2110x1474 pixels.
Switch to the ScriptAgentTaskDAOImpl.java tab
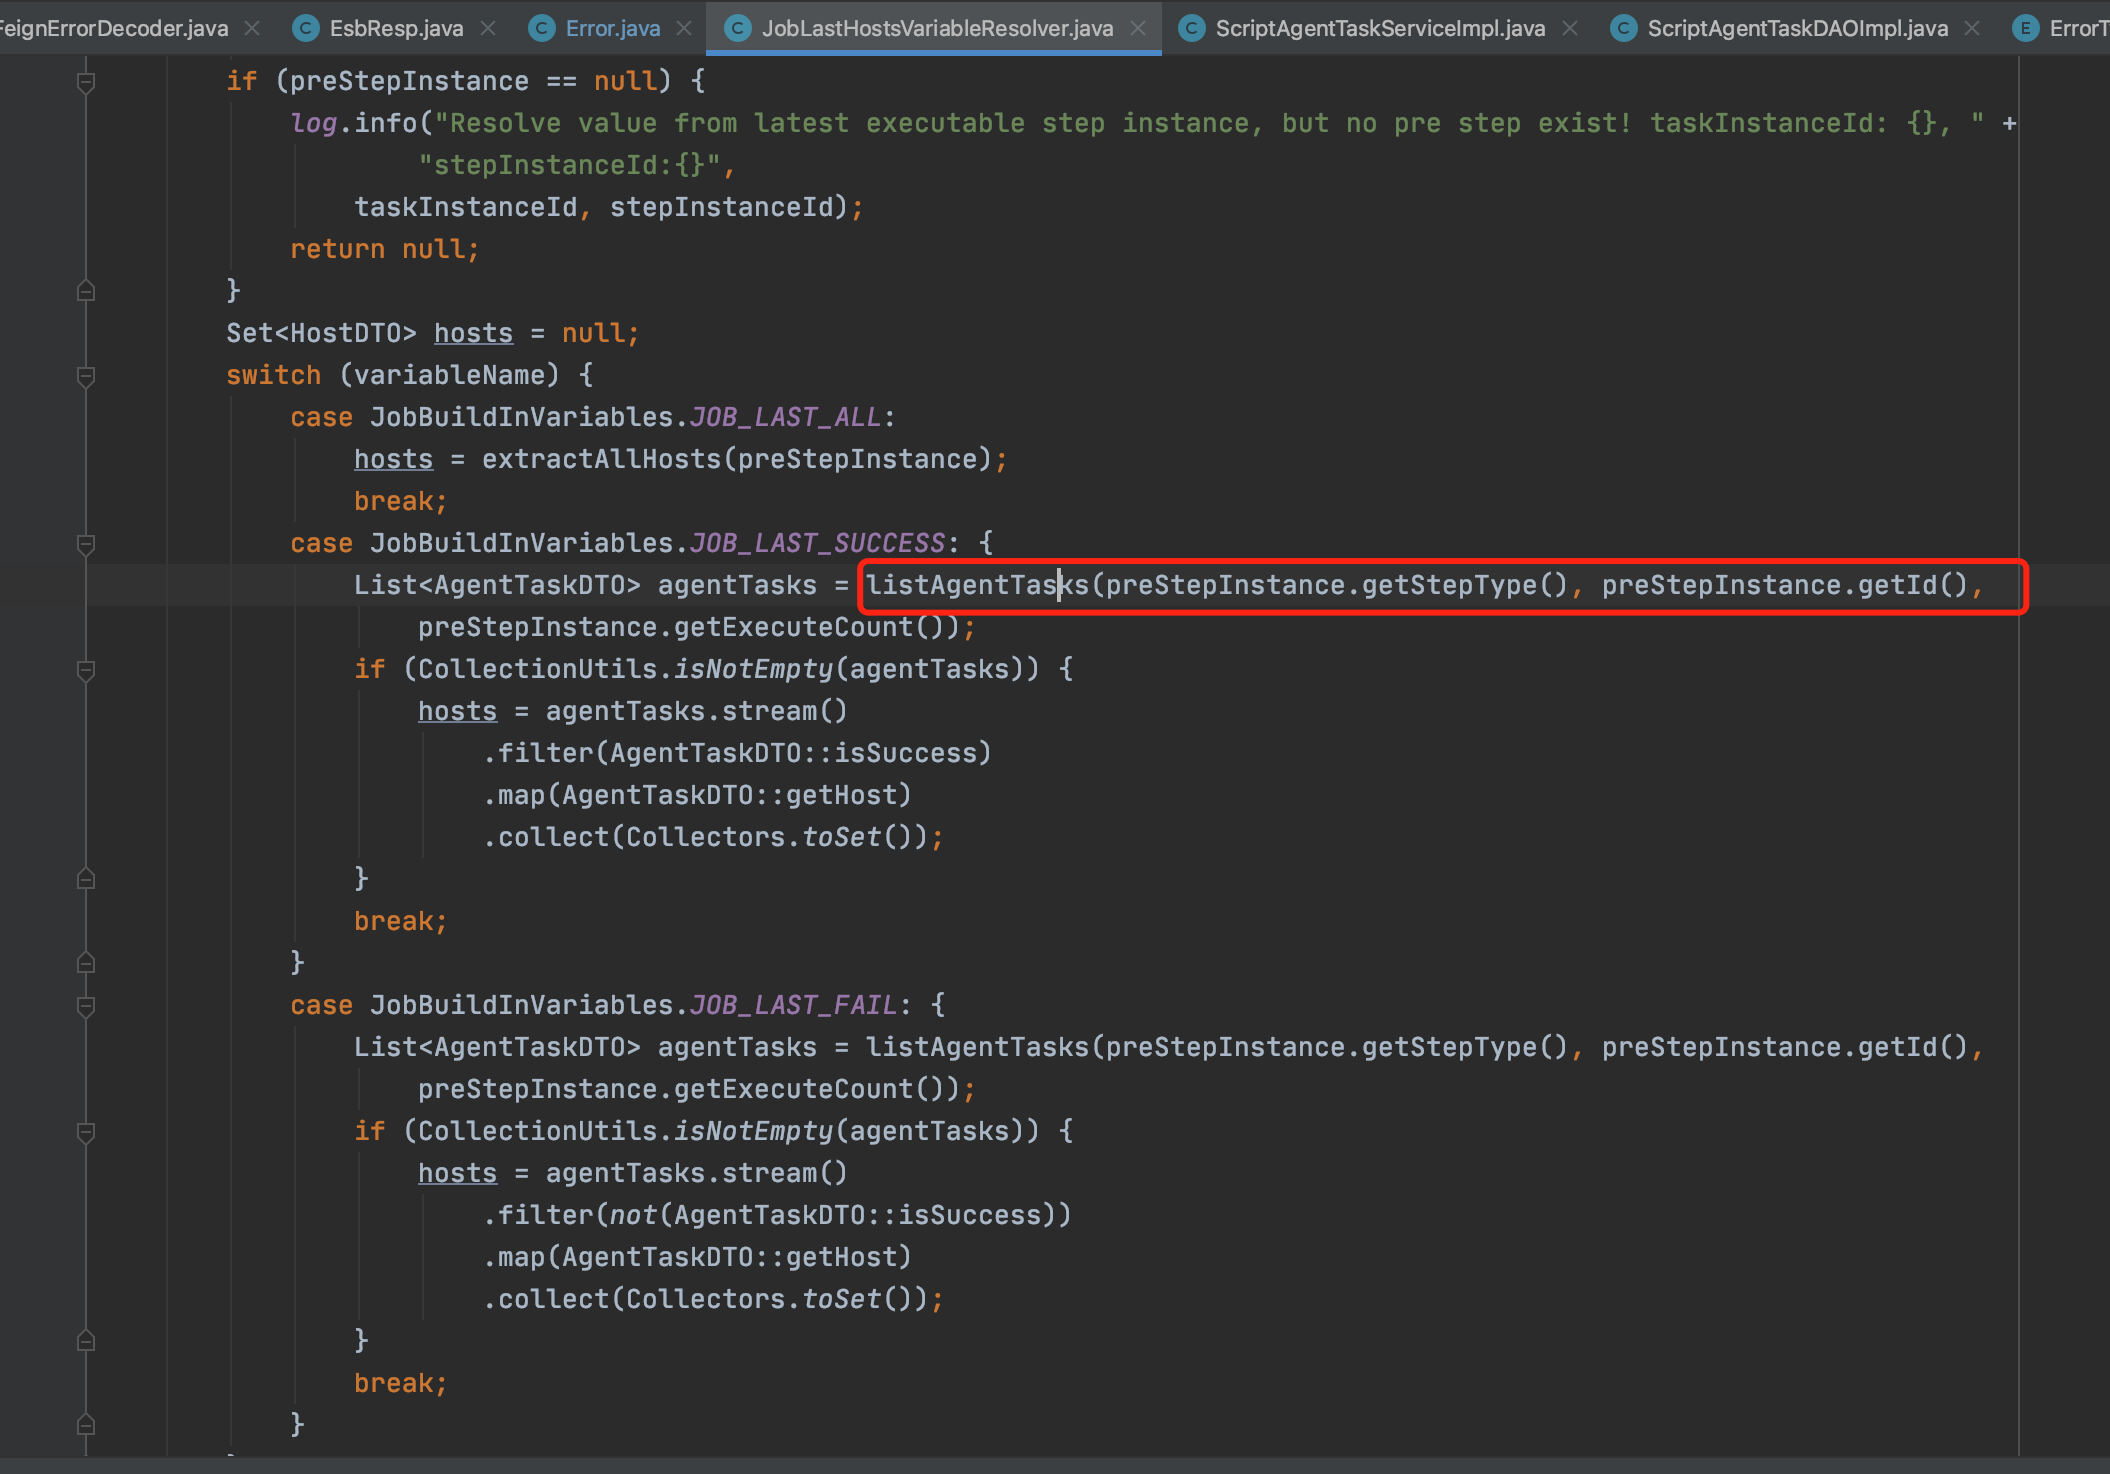(1798, 28)
